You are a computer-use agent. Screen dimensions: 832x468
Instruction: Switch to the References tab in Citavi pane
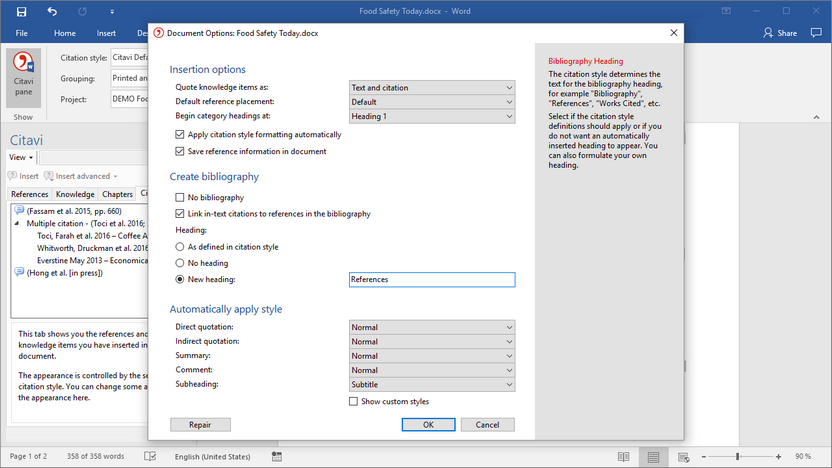(x=30, y=194)
